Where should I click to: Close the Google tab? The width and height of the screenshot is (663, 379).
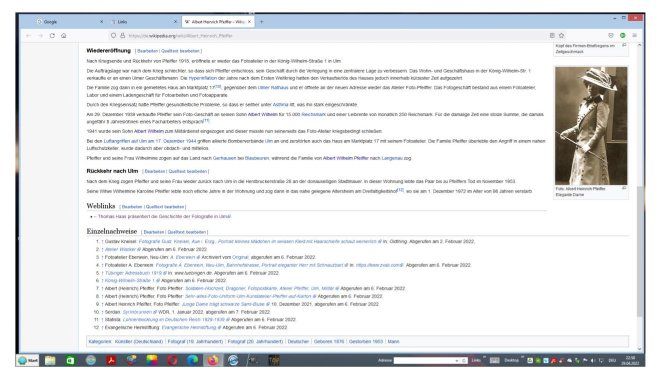tap(101, 22)
